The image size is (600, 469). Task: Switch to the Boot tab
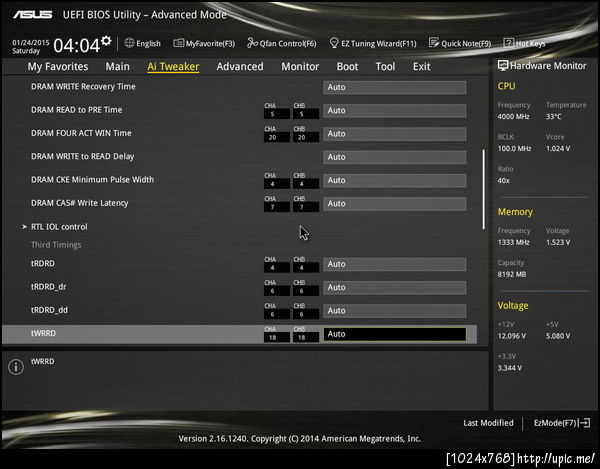tap(347, 67)
